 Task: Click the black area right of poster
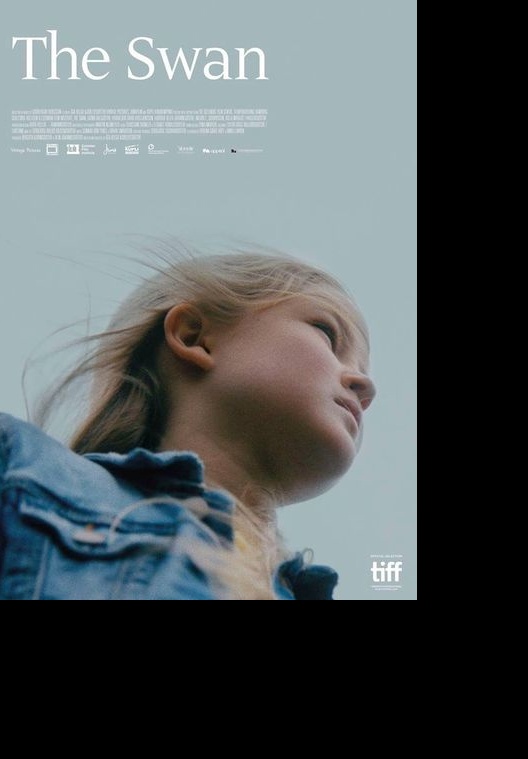(x=472, y=300)
